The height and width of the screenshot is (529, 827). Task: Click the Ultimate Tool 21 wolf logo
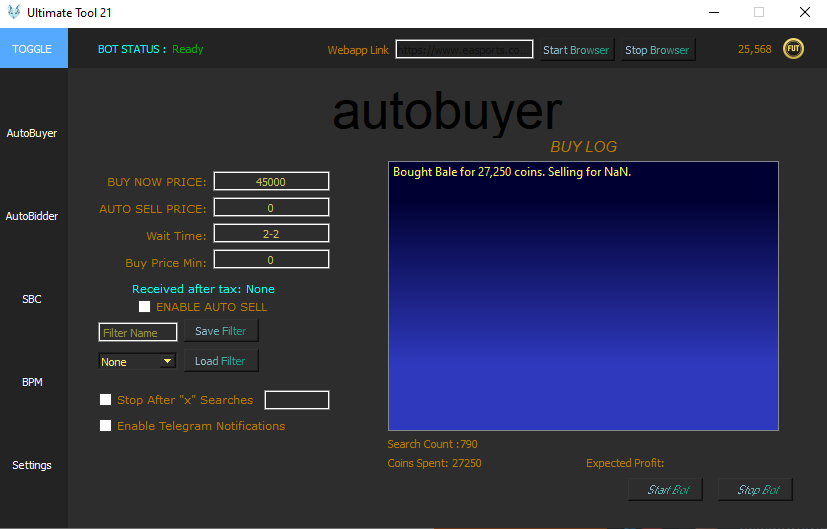click(14, 12)
